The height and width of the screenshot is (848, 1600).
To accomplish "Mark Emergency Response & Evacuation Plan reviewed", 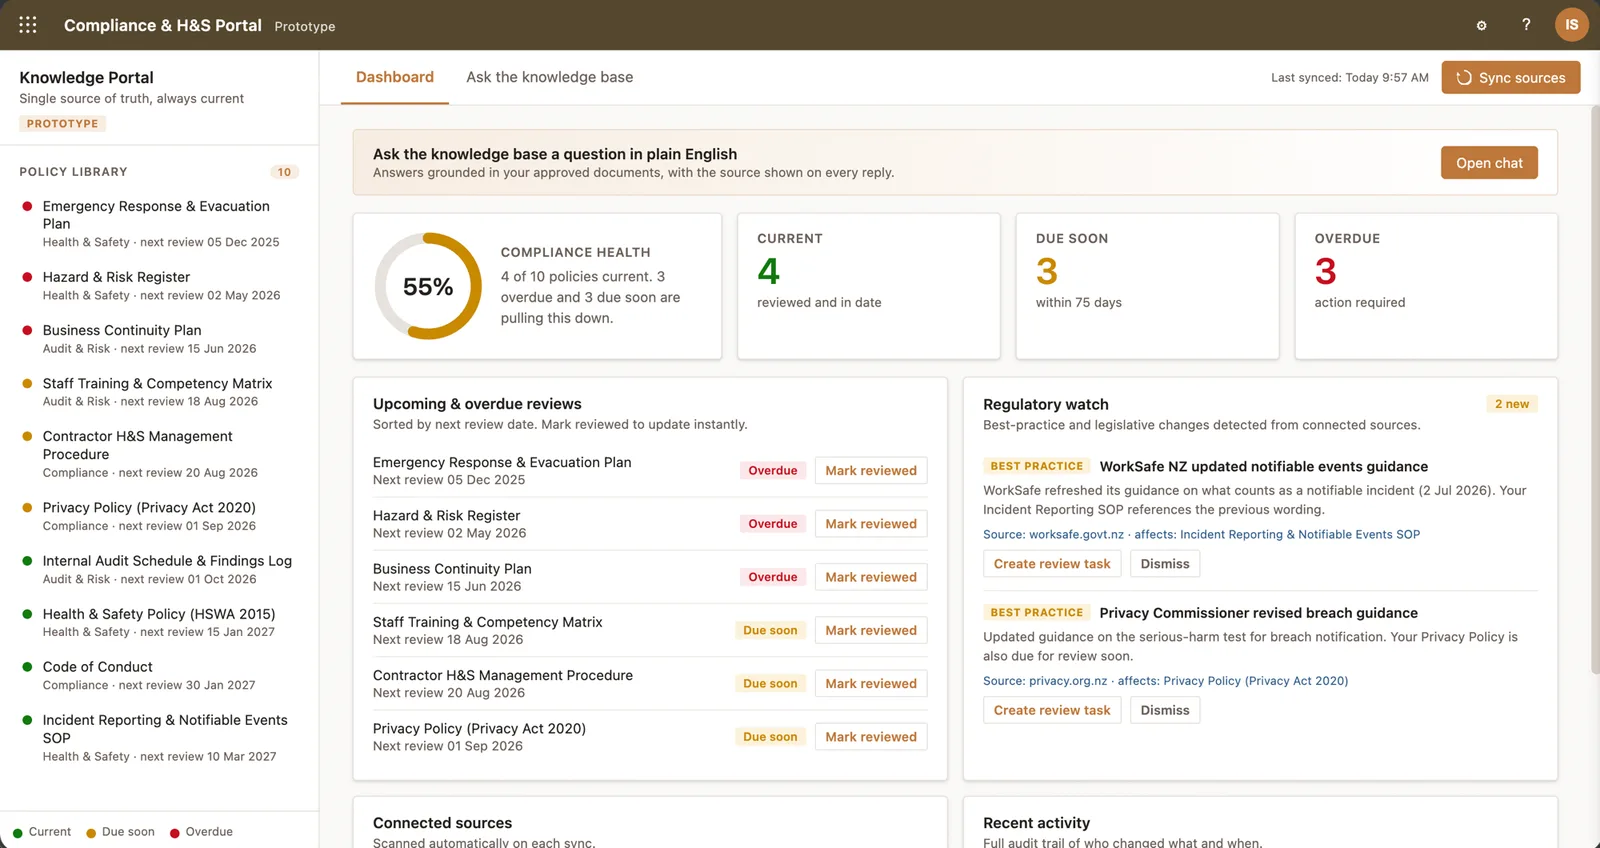I will pos(871,471).
